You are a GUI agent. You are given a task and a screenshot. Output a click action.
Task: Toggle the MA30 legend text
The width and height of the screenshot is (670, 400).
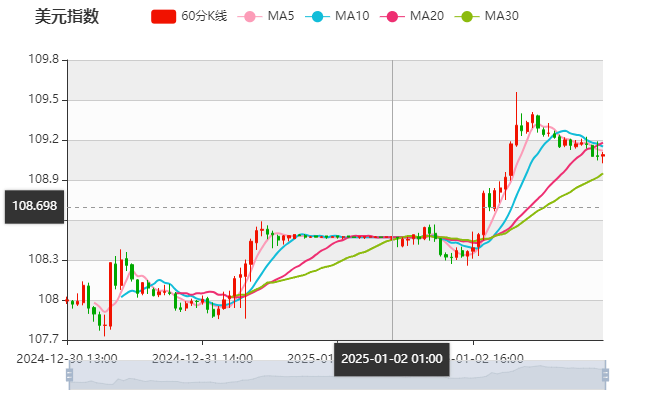coord(501,17)
